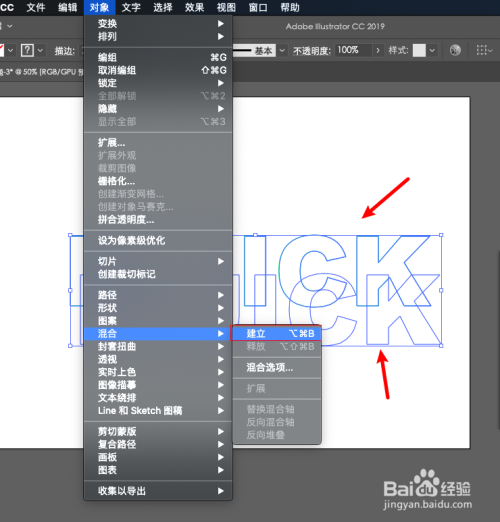This screenshot has height=522, width=500.
Task: Click 建立 in the blend submenu
Action: [x=276, y=333]
